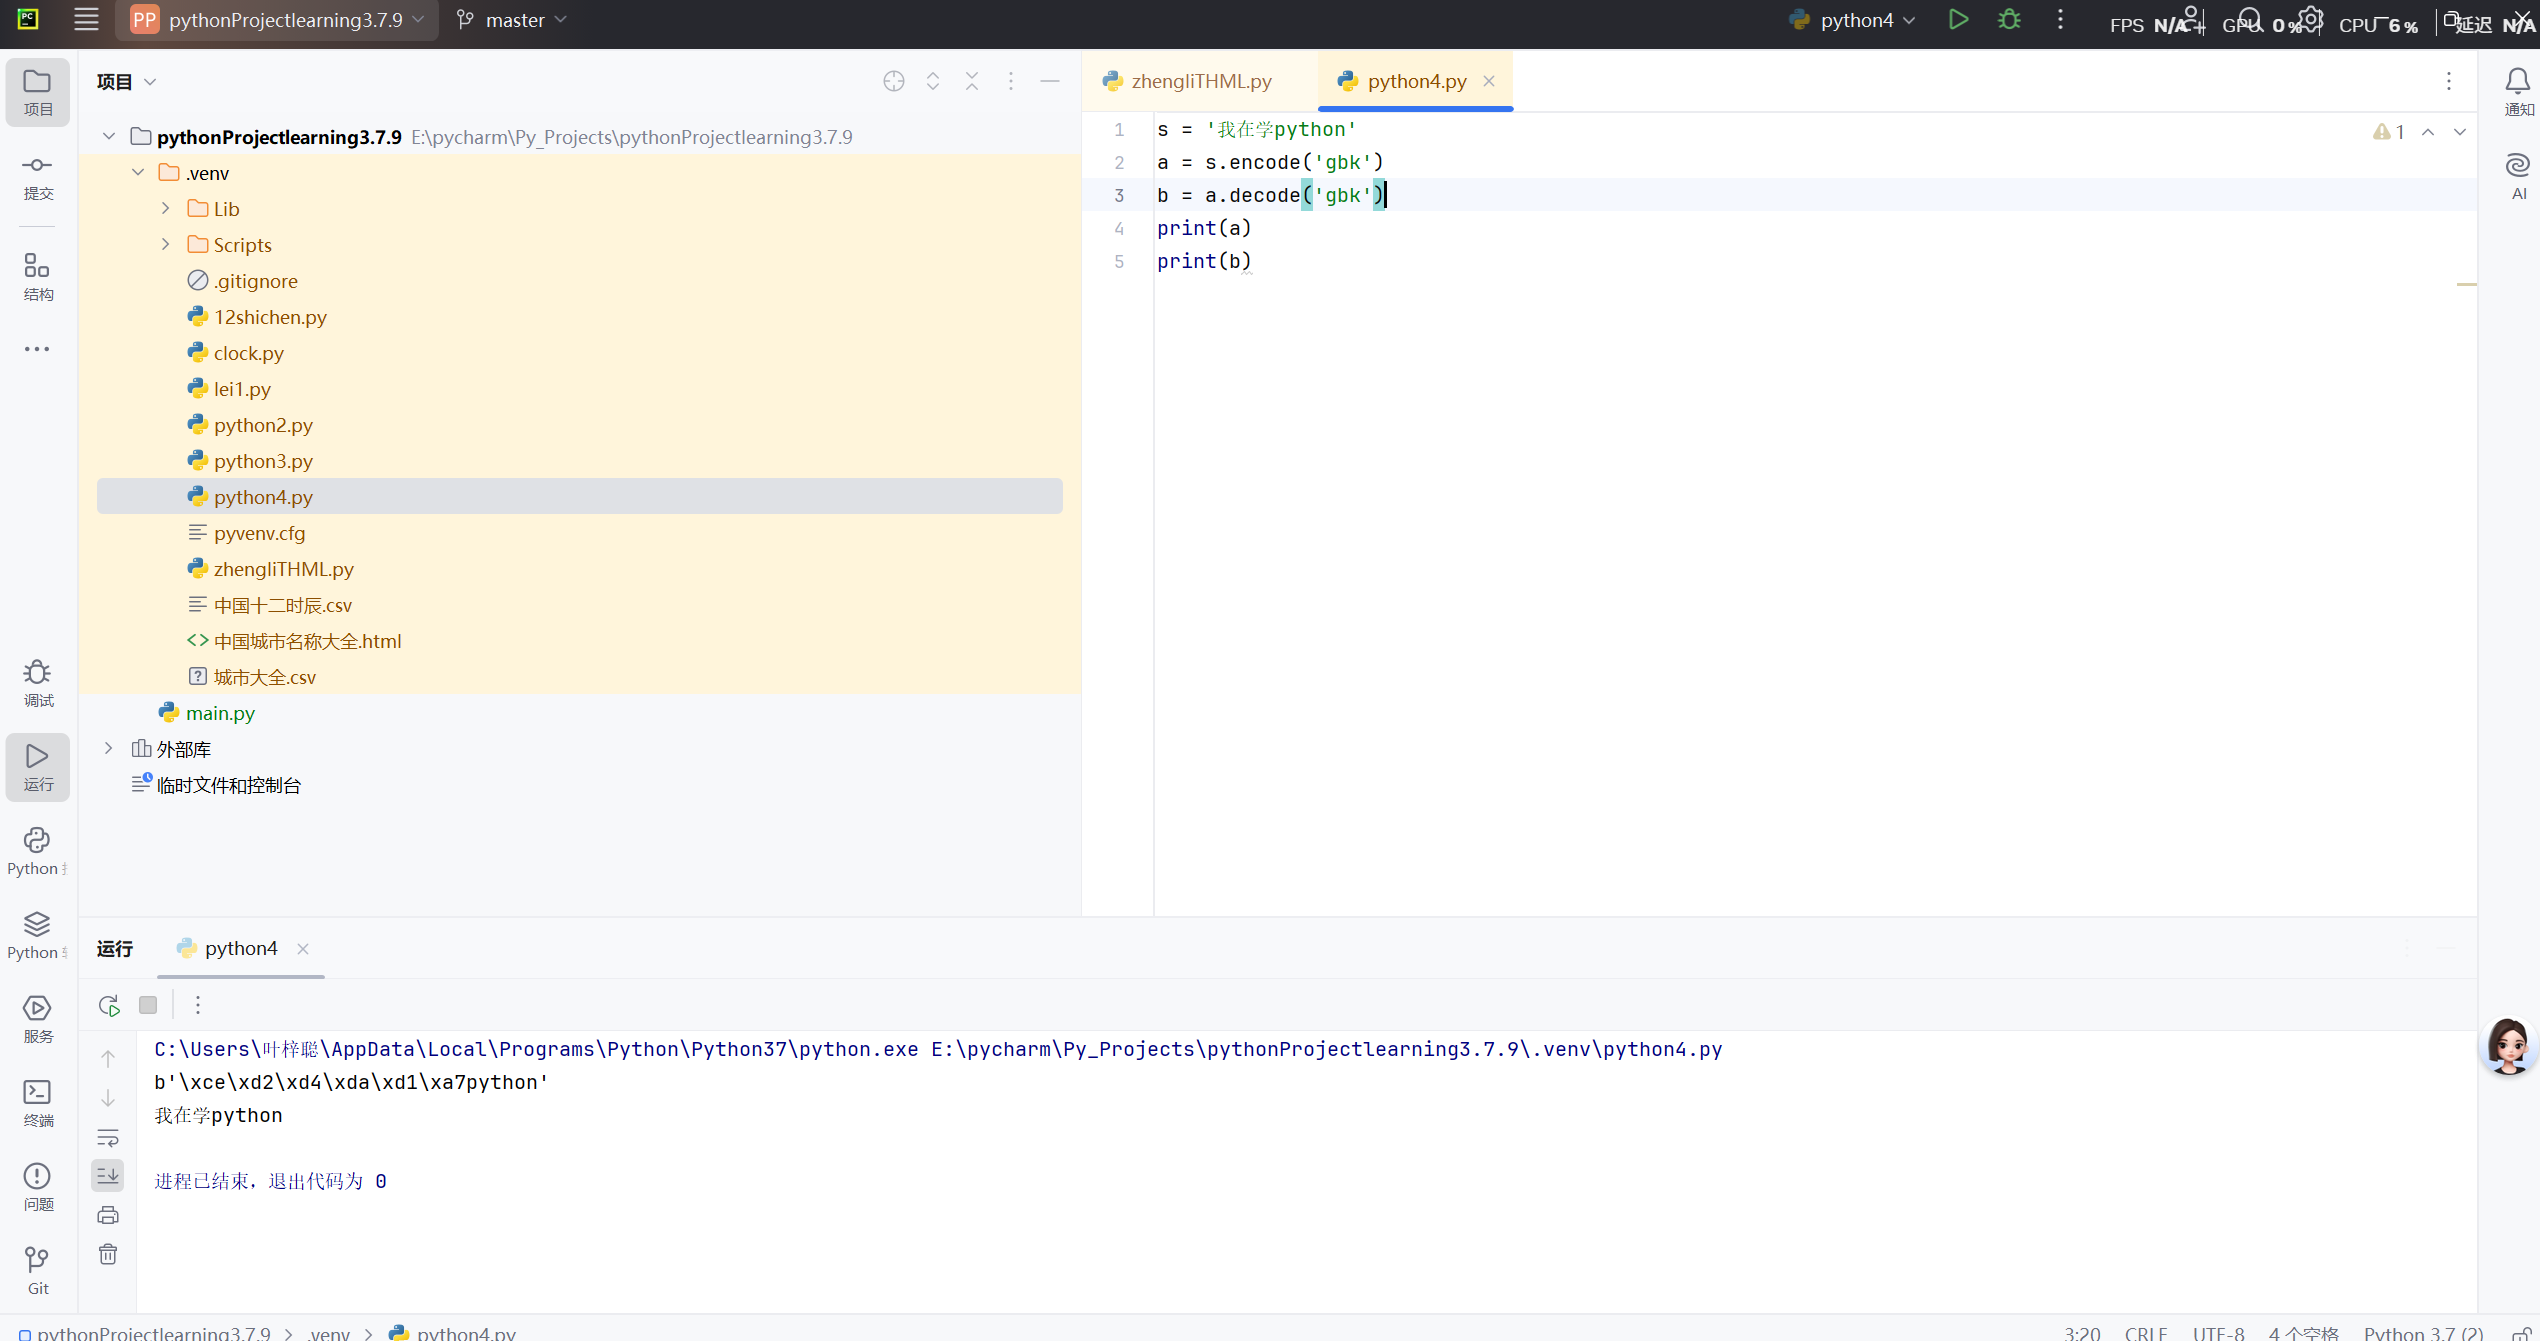Switch to the zhengliTHML.py editor tab
The height and width of the screenshot is (1341, 2540).
1200,81
